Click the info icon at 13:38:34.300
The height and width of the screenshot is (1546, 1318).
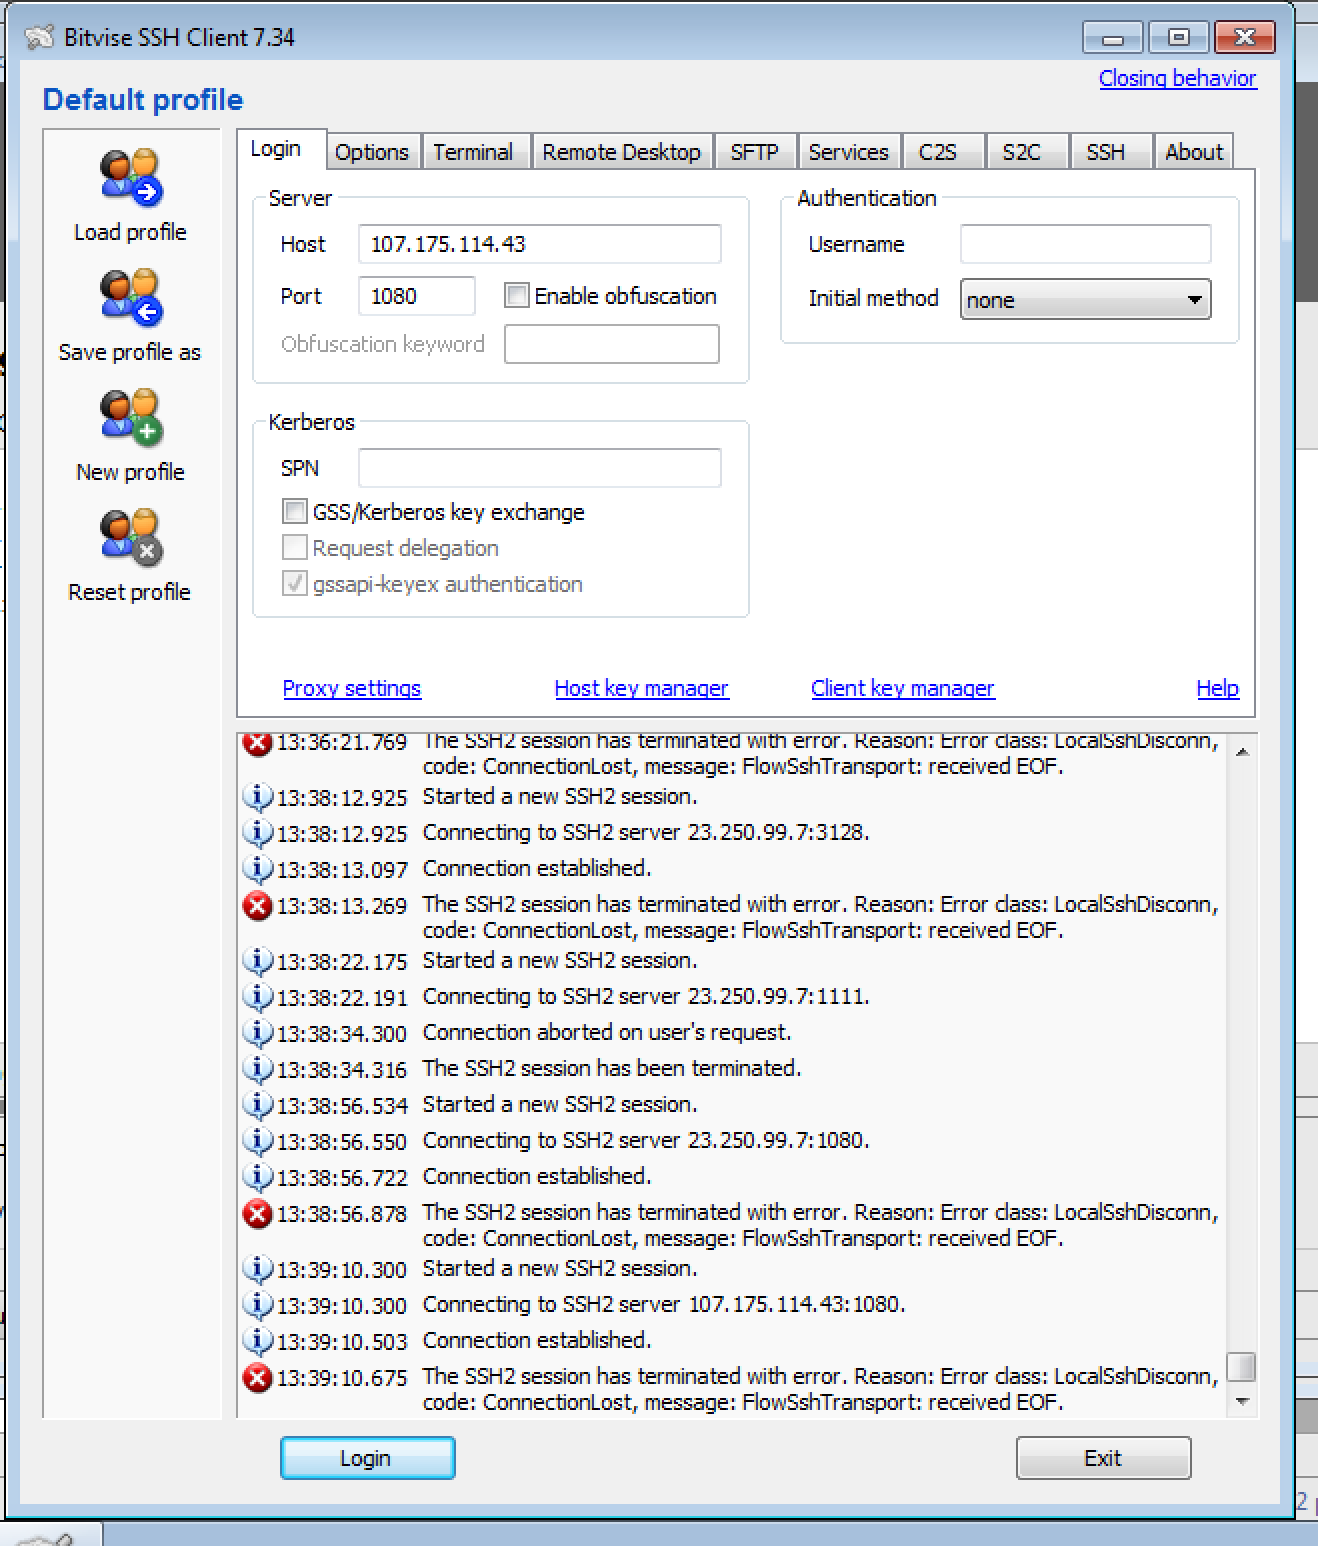point(258,1033)
